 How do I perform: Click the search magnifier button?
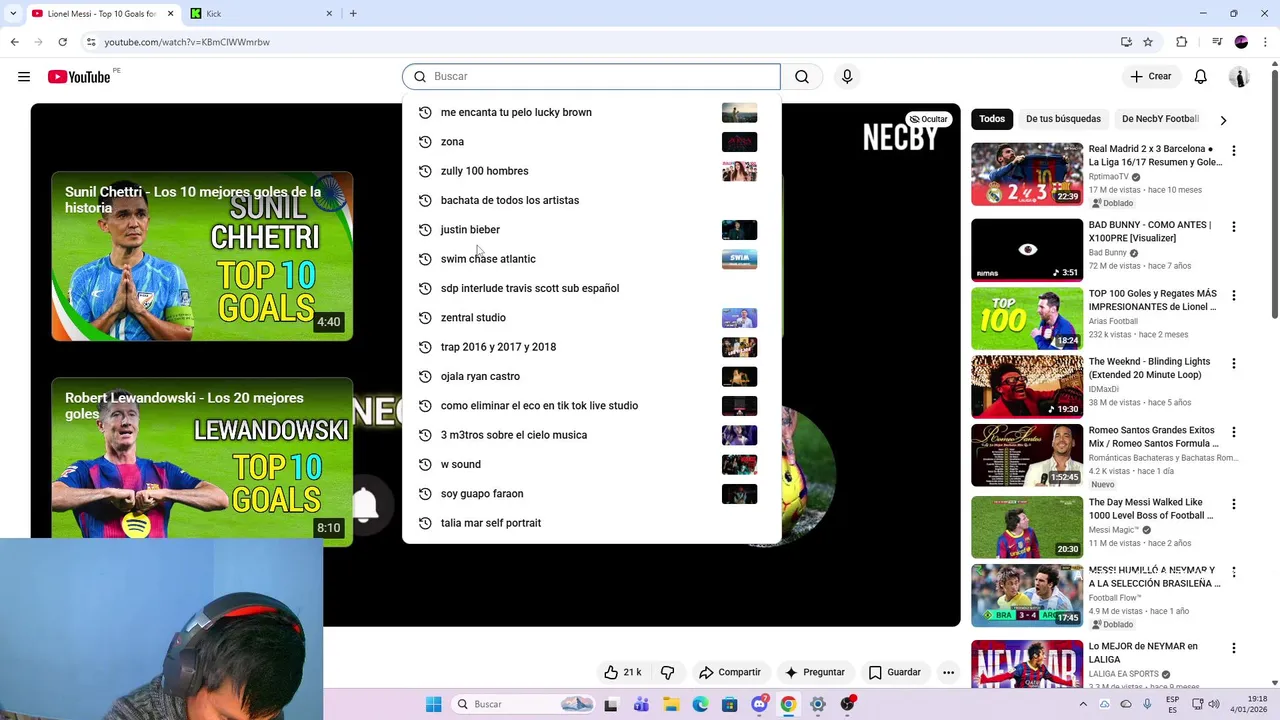click(x=802, y=77)
